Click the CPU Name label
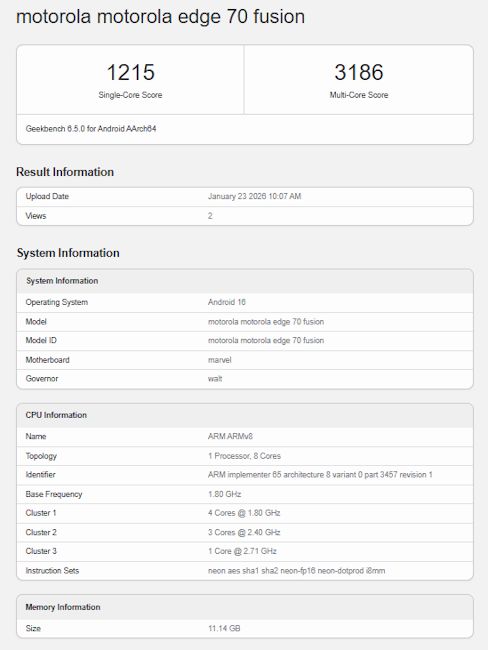The height and width of the screenshot is (650, 488). [x=36, y=437]
